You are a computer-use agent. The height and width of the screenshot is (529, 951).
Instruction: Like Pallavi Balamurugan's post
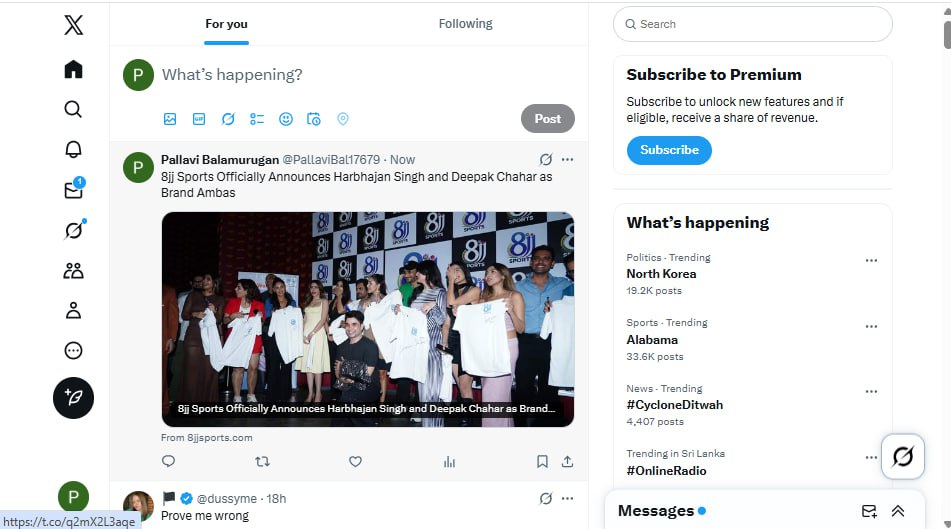coord(355,461)
